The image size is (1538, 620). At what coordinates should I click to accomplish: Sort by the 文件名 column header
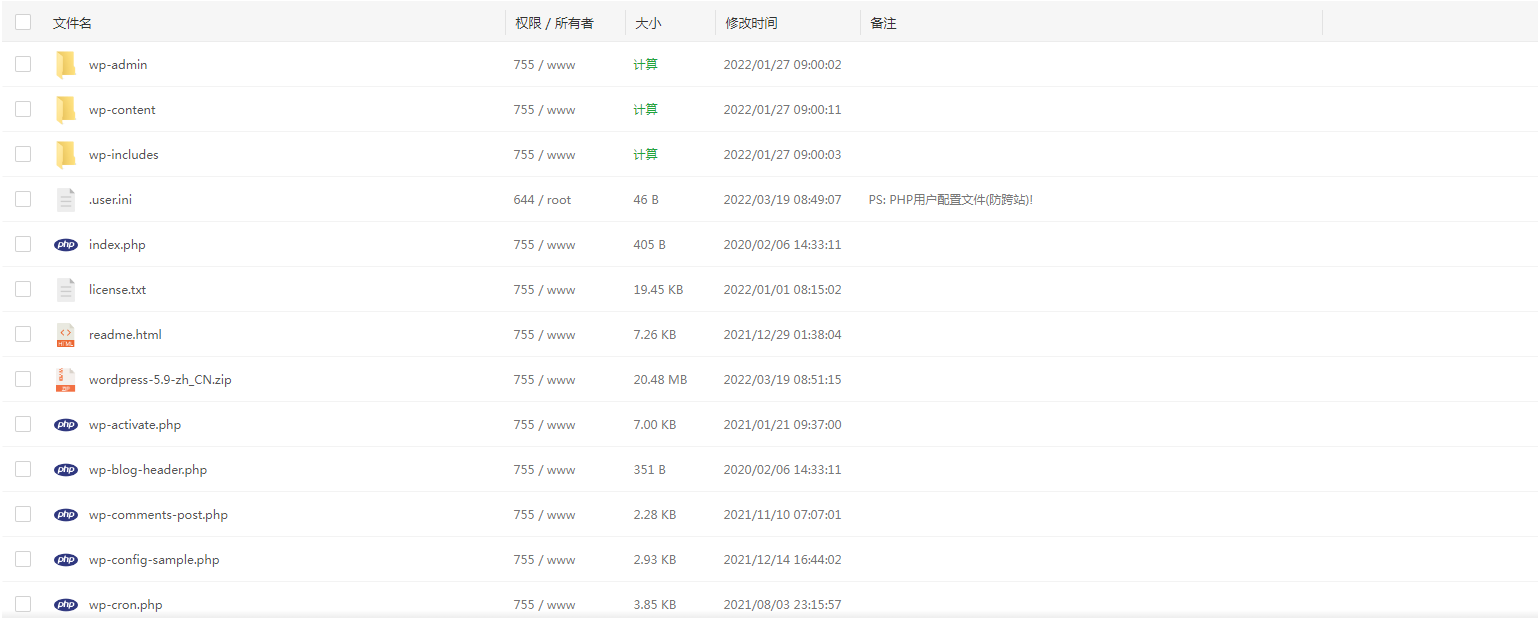(72, 23)
